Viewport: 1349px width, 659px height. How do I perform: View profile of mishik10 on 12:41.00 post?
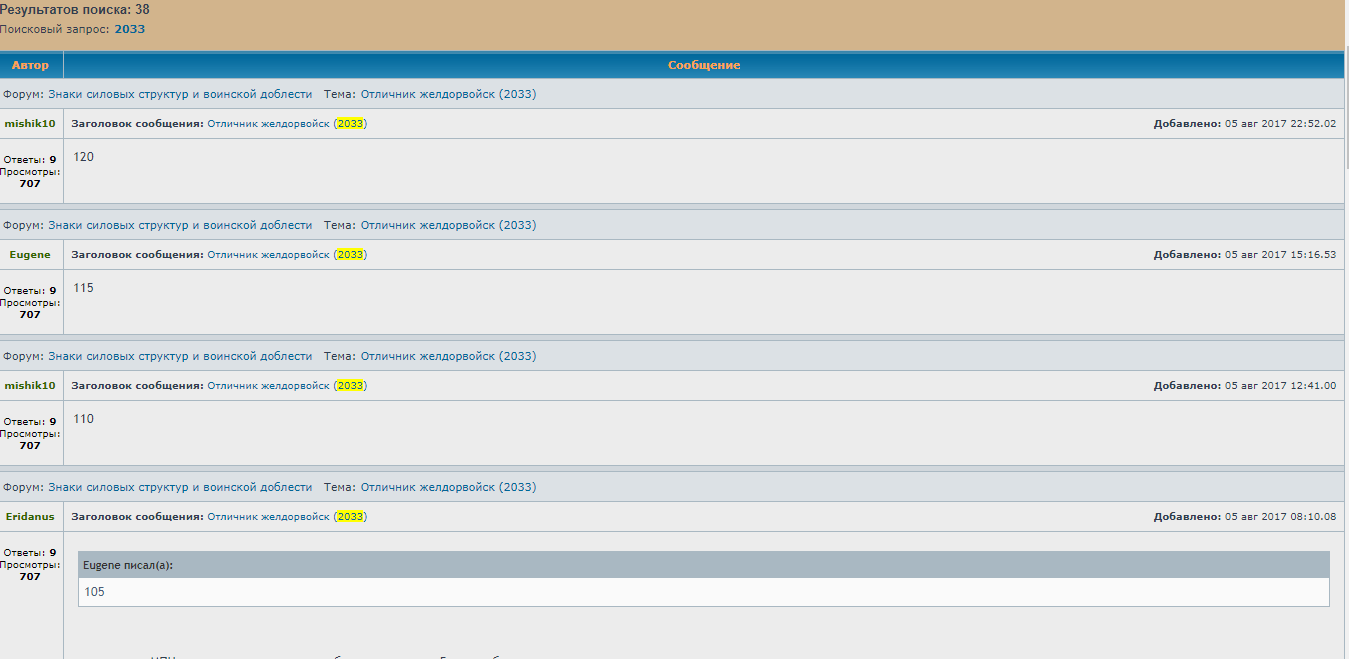tap(30, 386)
